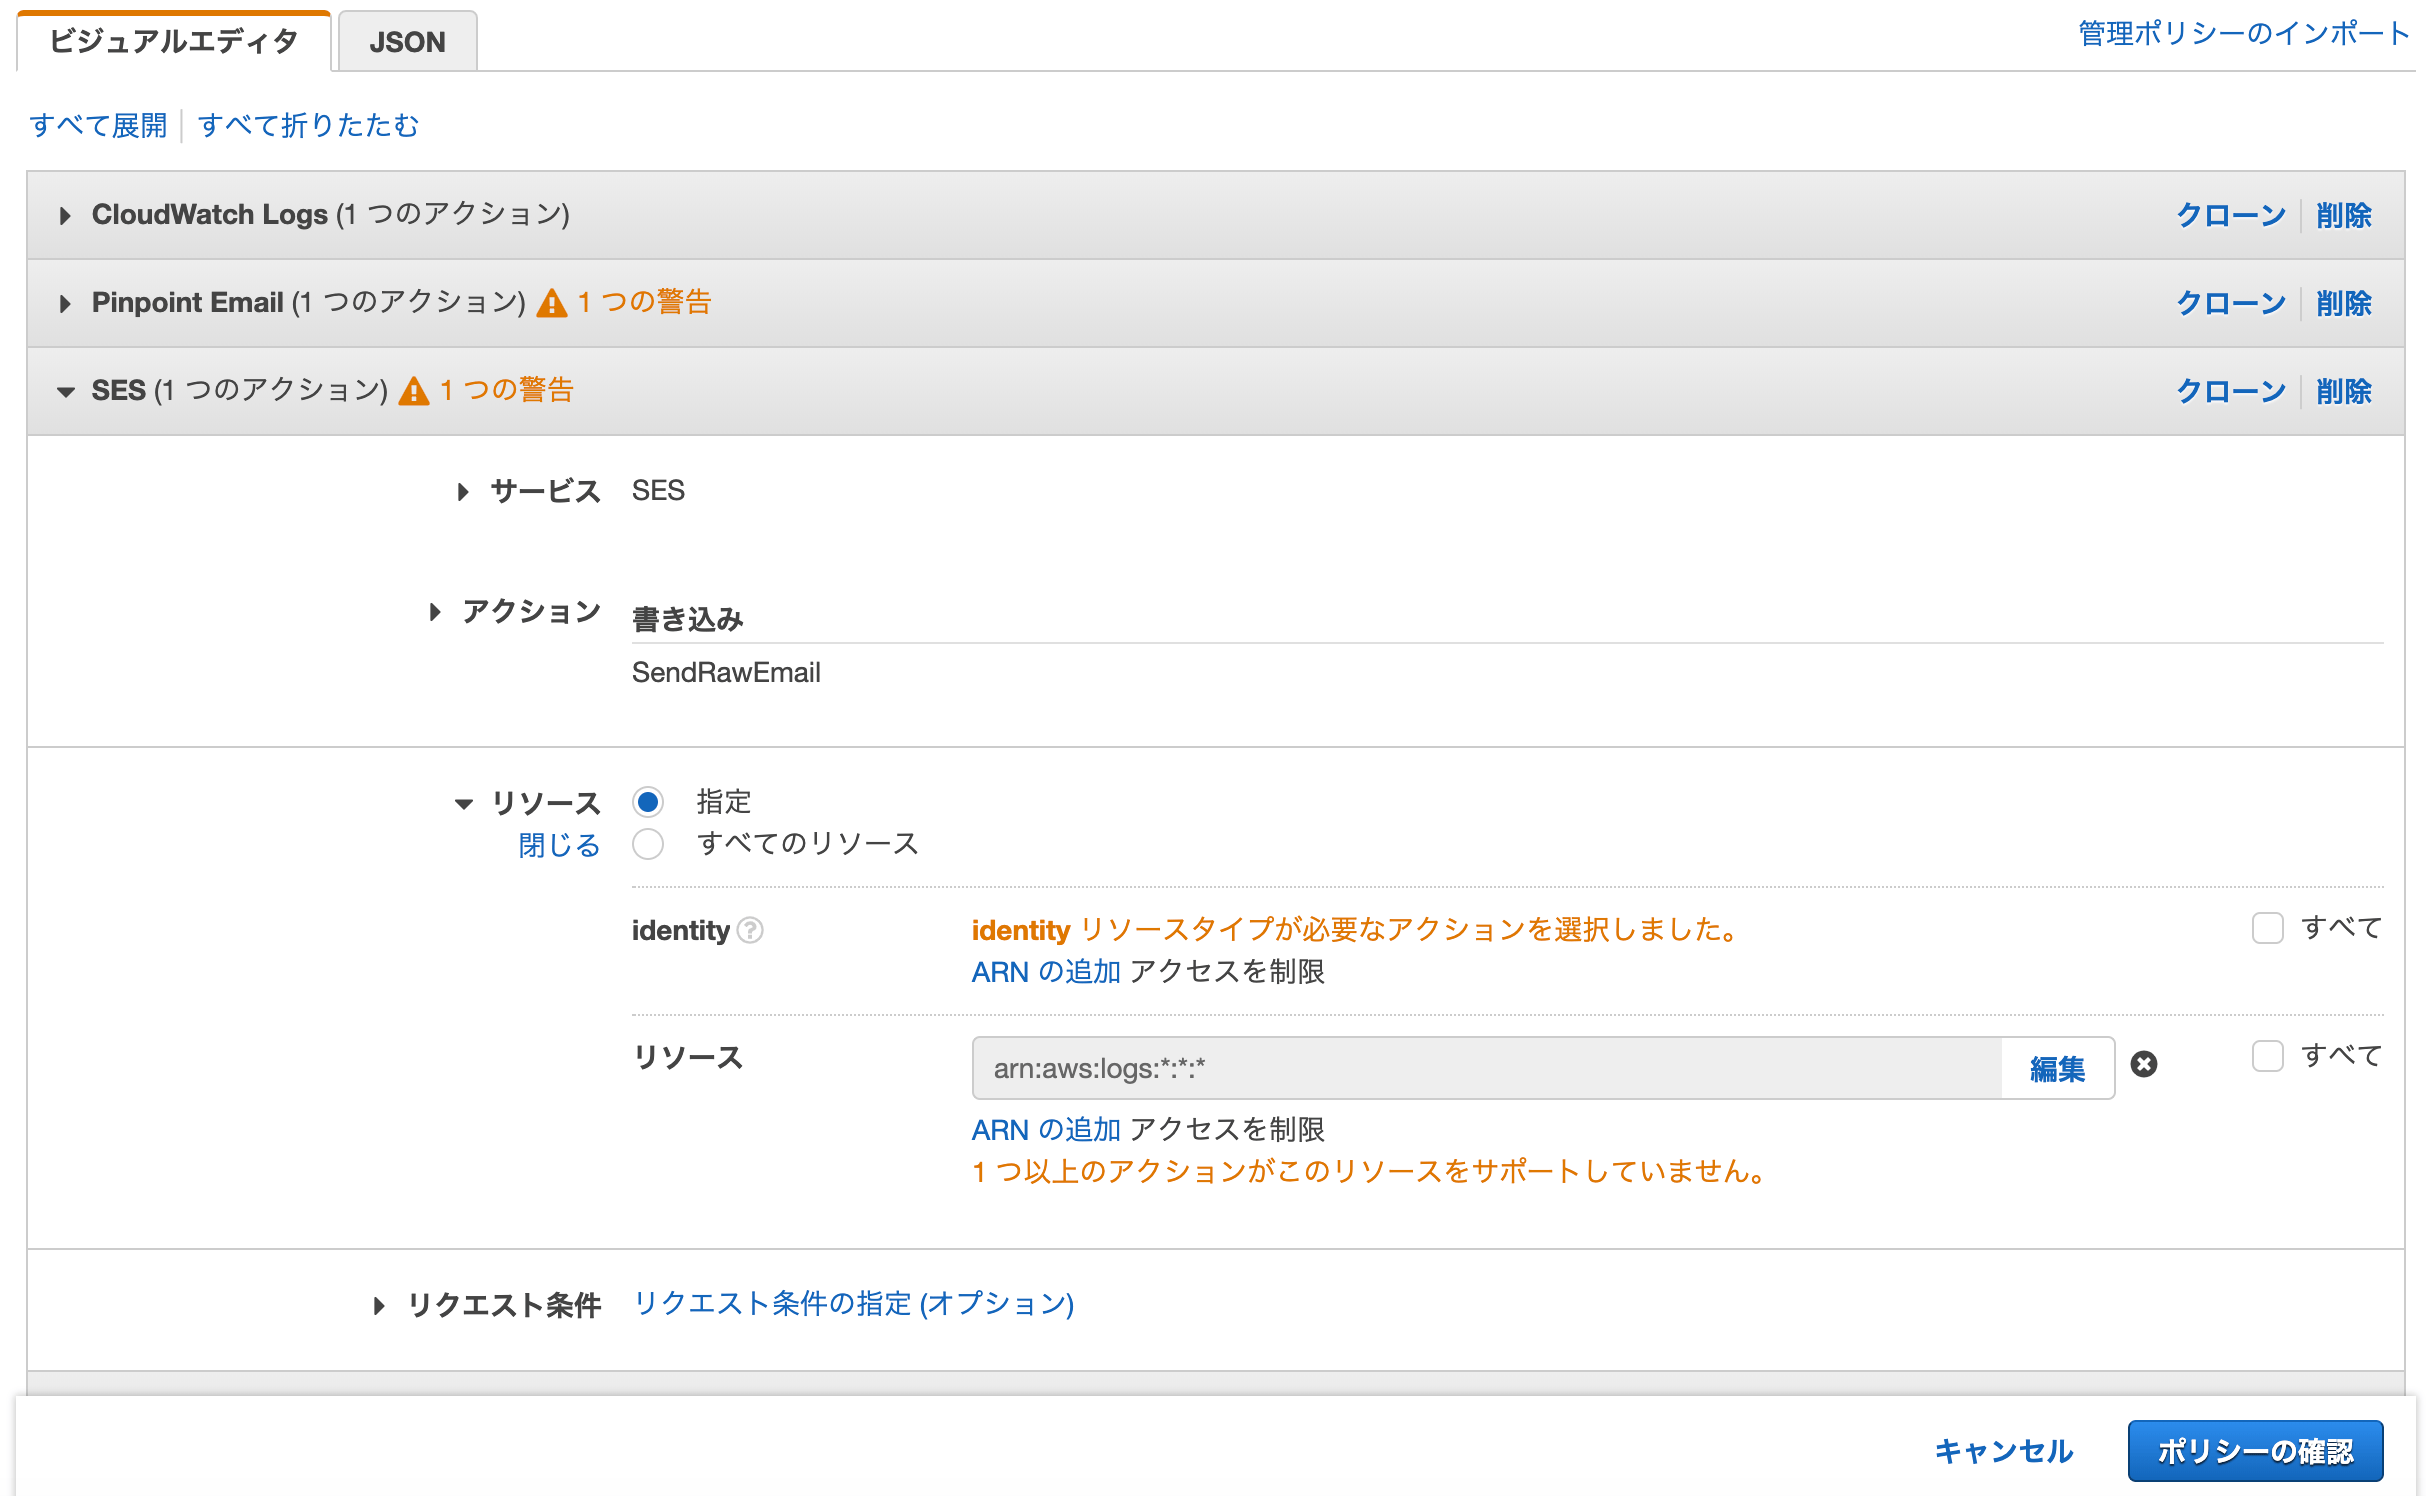Click 閉じる link under リソース
This screenshot has height=1496, width=2426.
tap(559, 846)
